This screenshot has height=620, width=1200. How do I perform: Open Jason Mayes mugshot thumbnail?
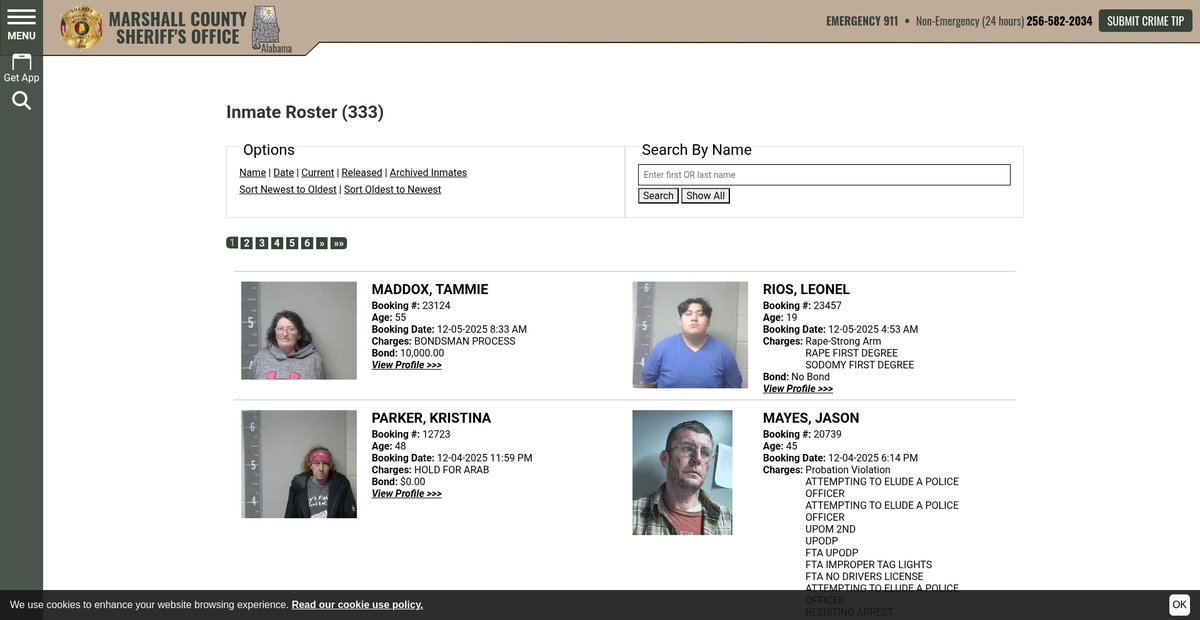pos(682,472)
